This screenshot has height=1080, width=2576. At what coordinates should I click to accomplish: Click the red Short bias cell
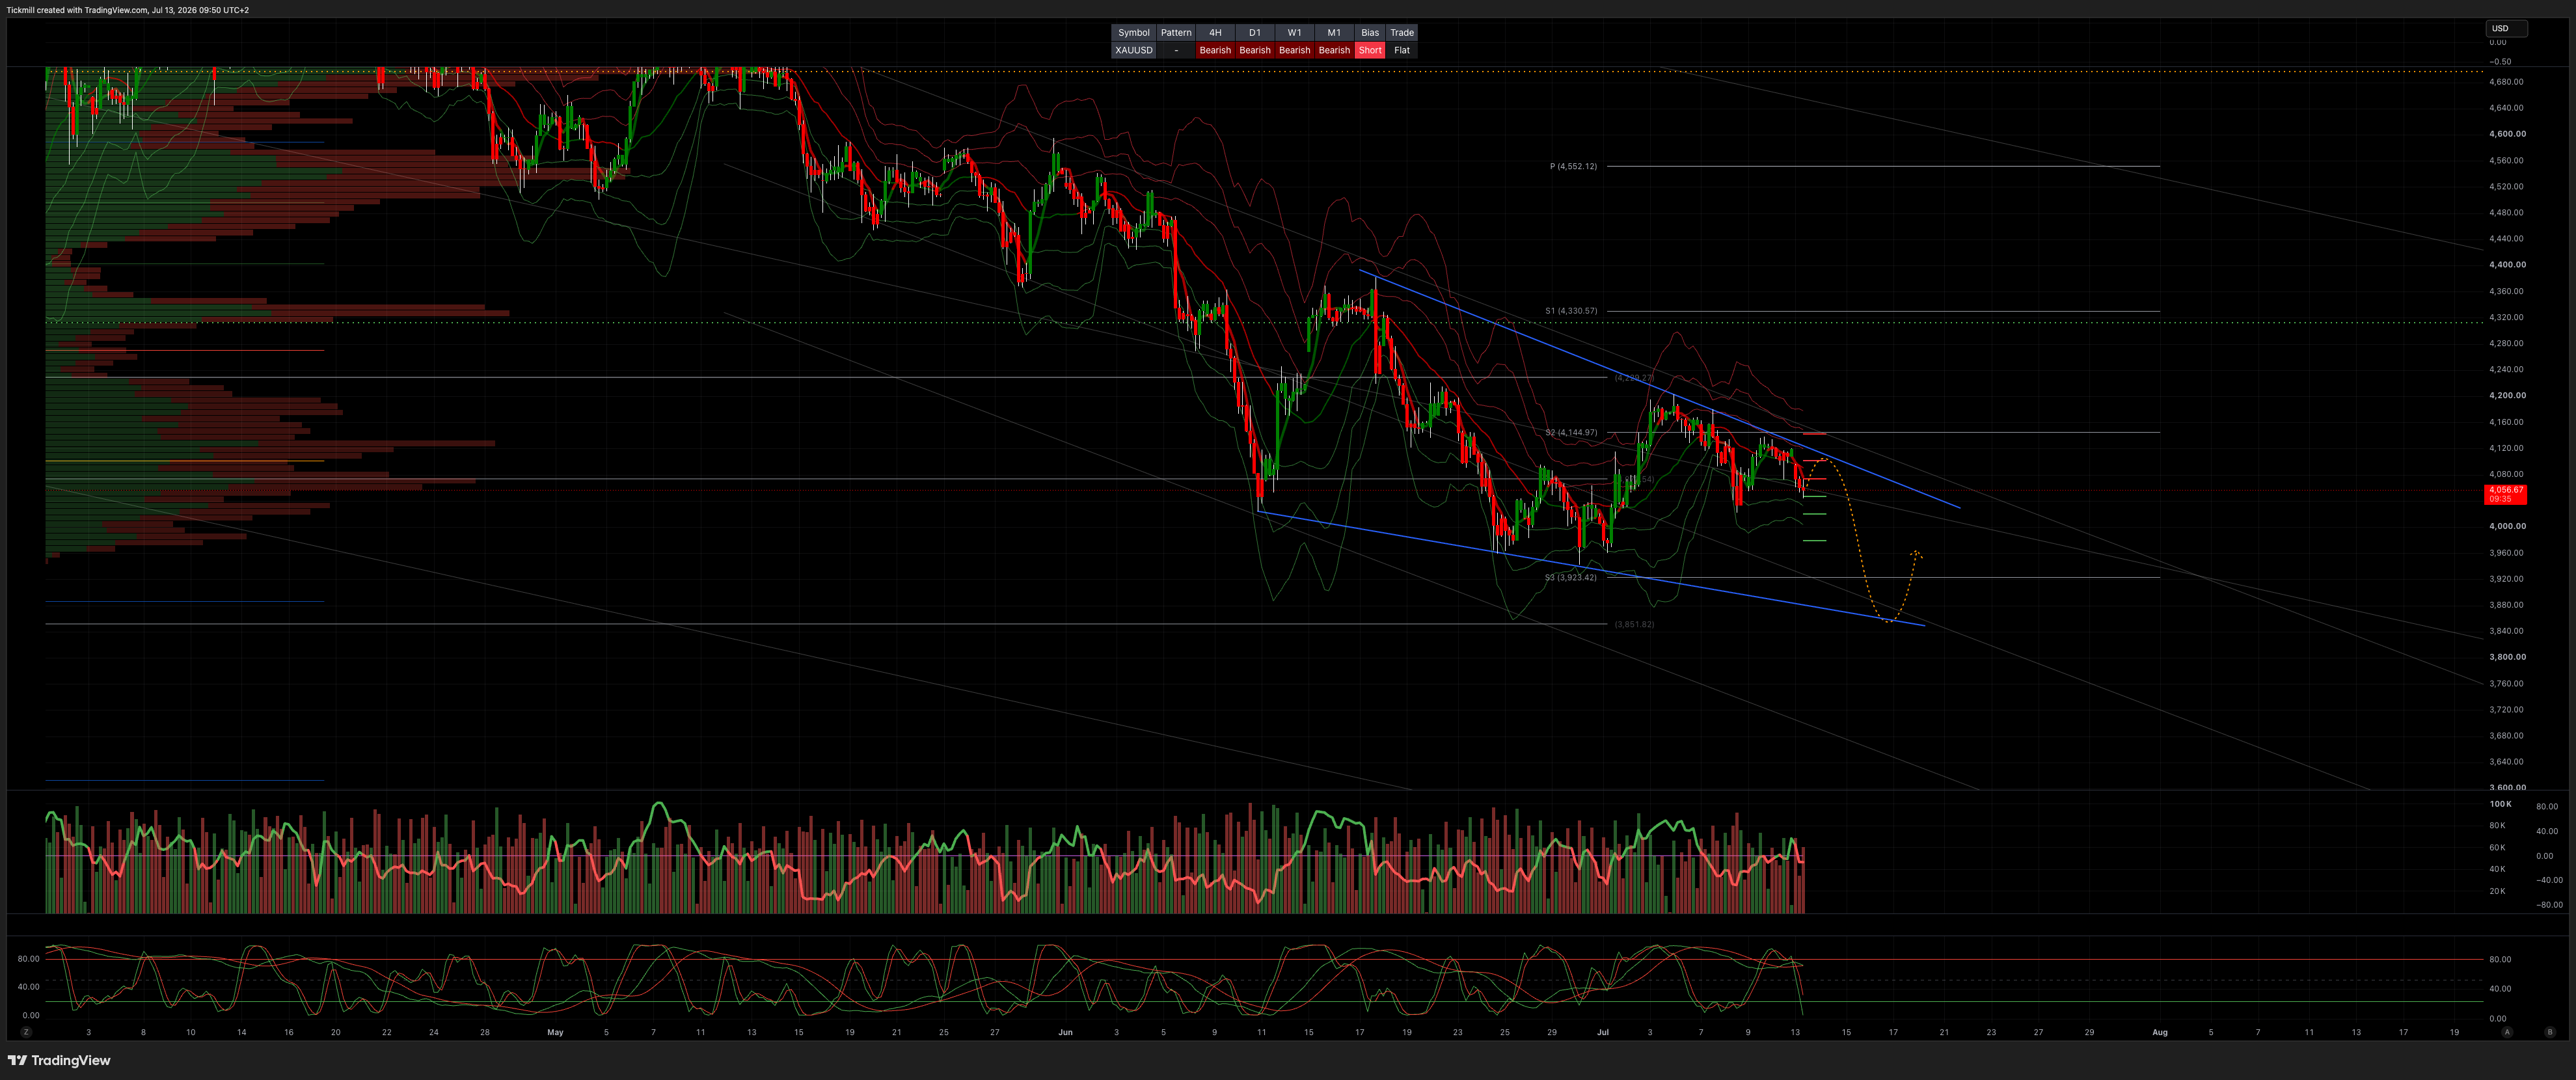click(x=1370, y=50)
